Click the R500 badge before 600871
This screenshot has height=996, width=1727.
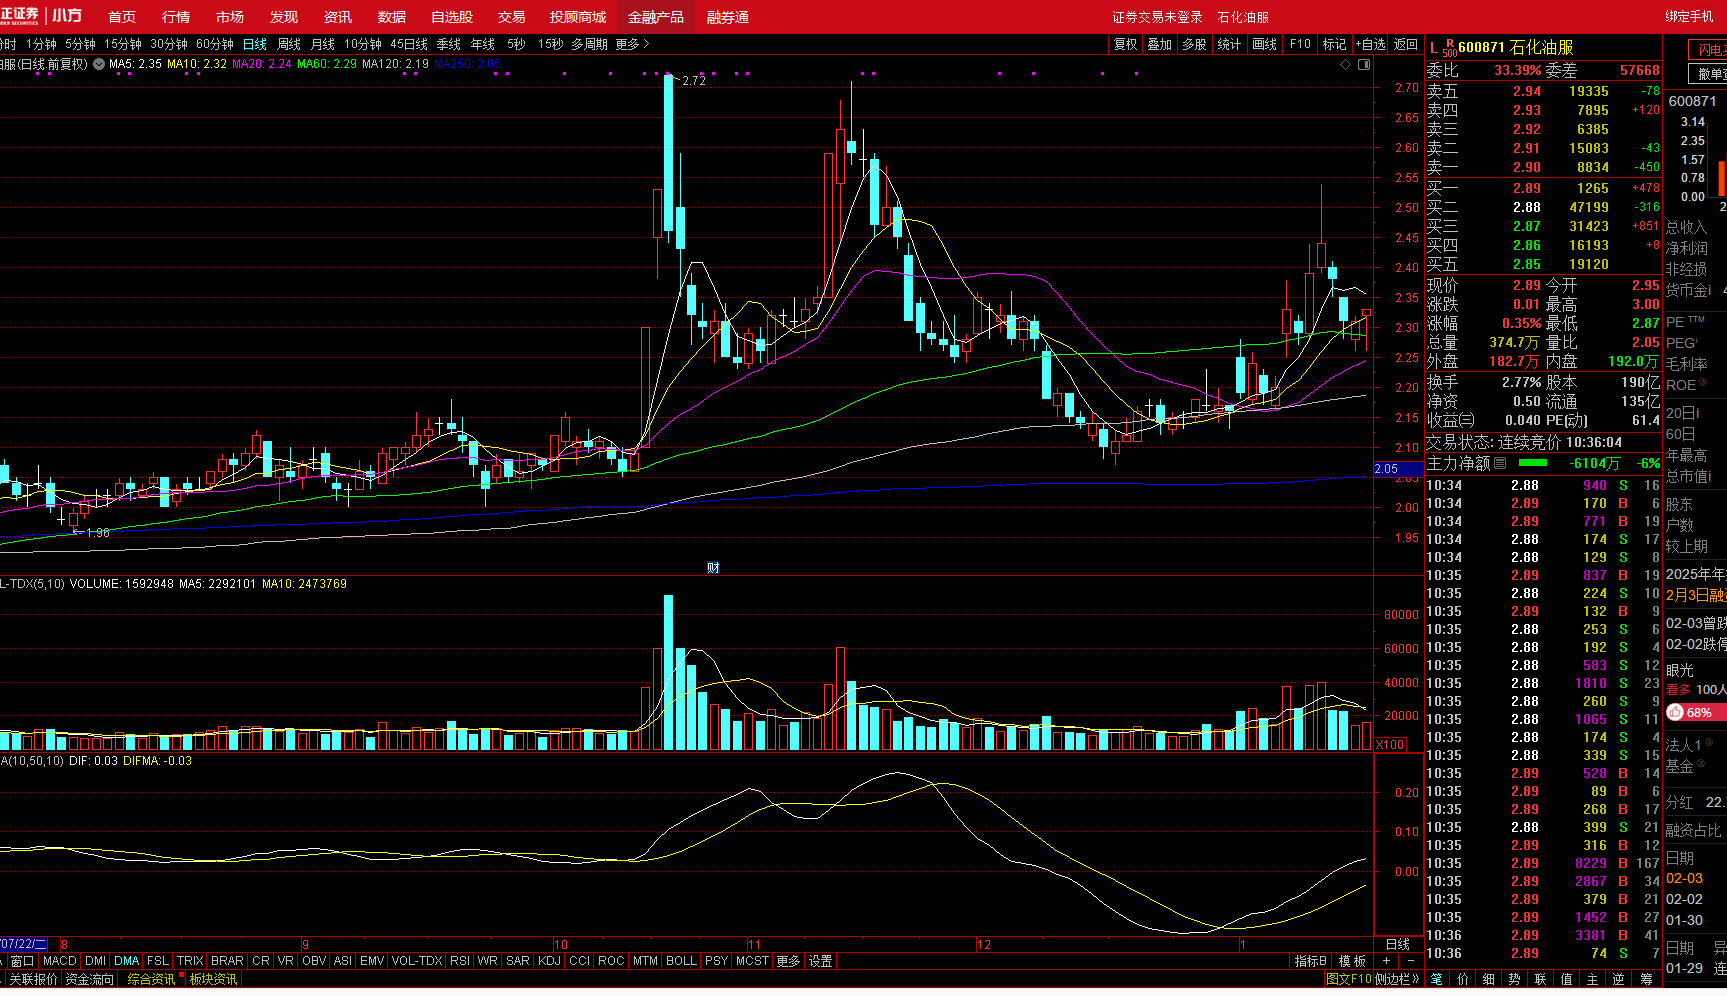[1450, 48]
